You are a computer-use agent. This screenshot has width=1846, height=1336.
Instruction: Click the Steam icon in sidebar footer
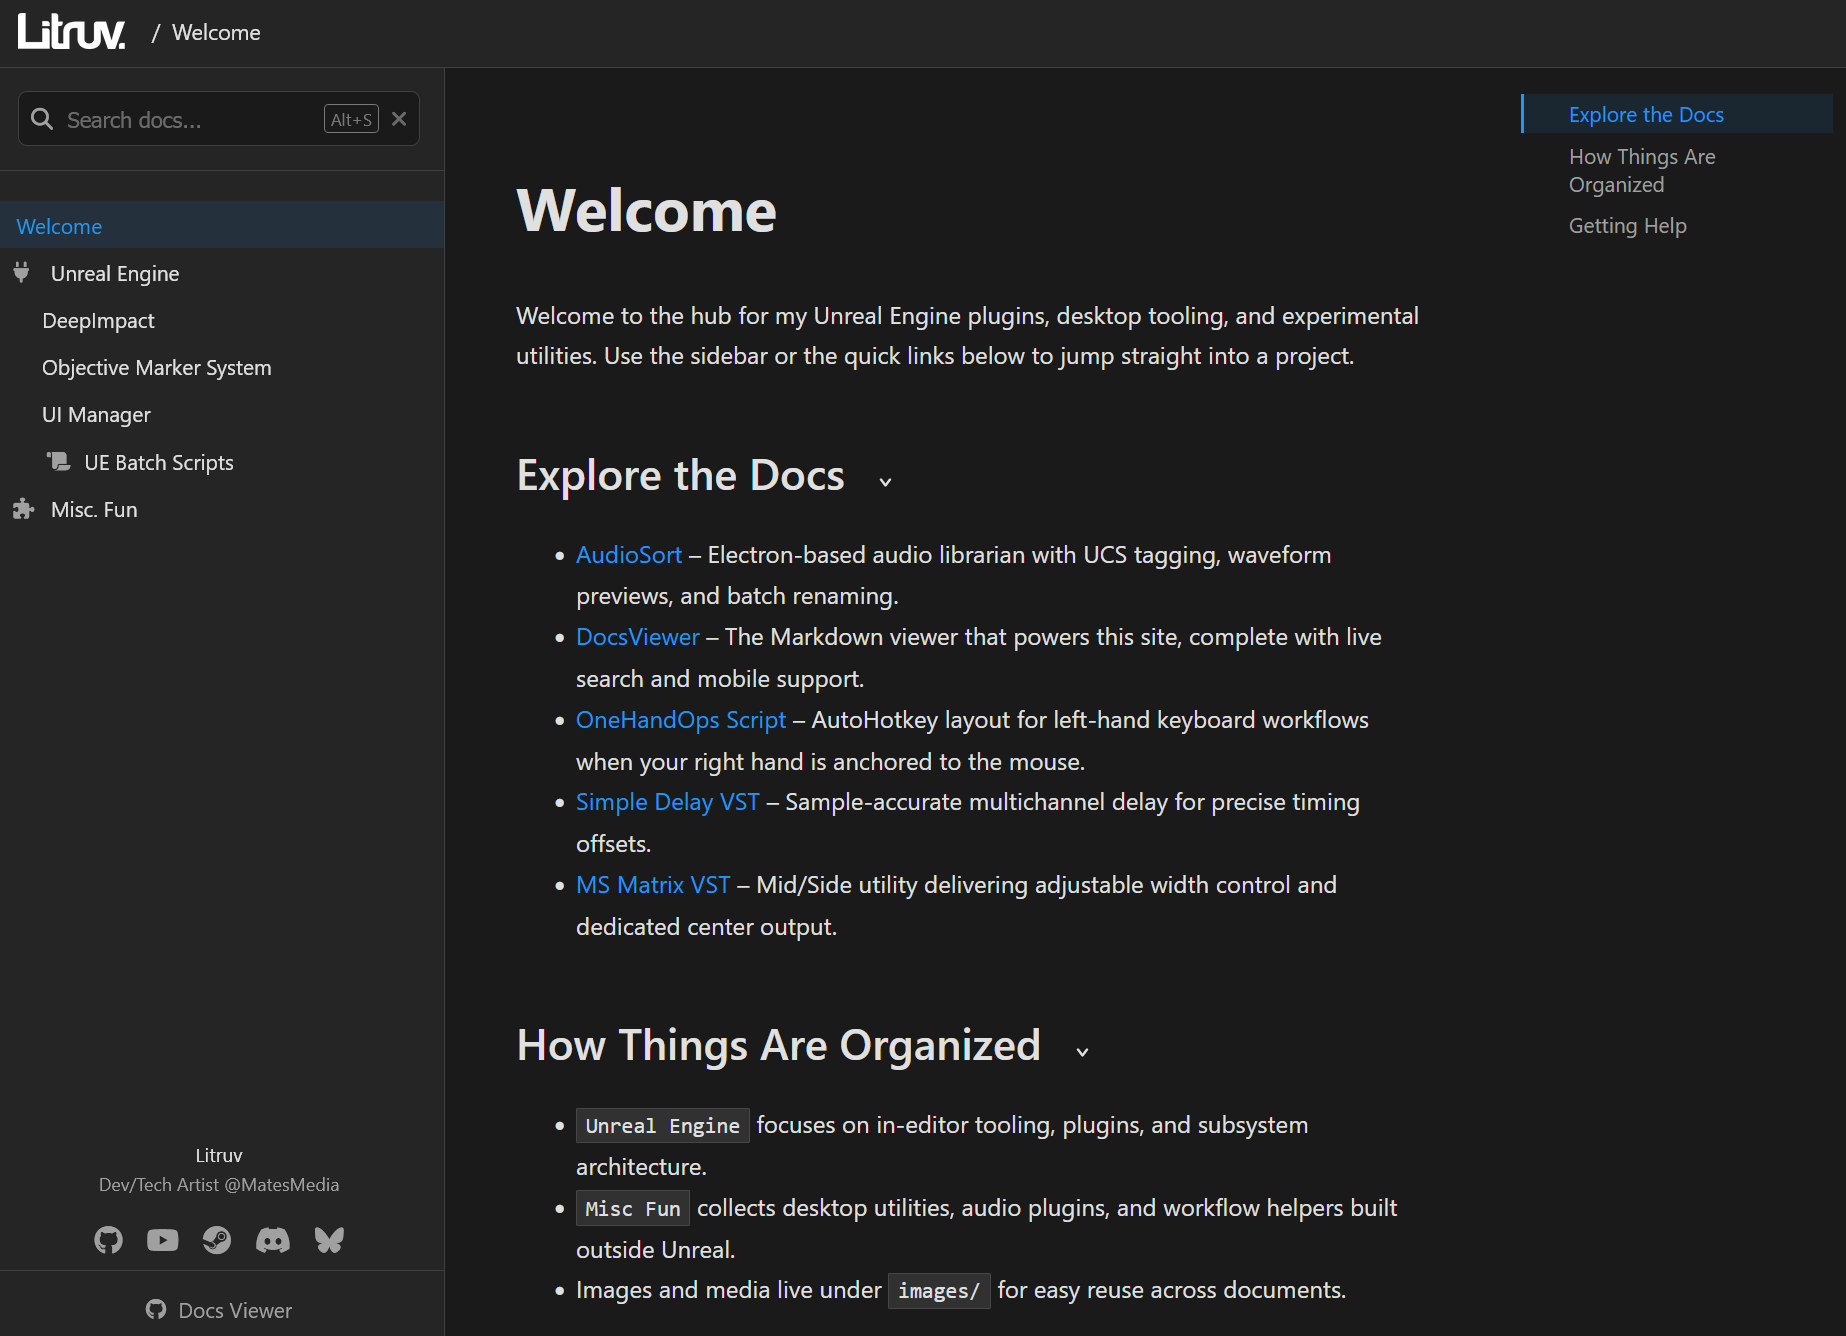click(x=217, y=1240)
